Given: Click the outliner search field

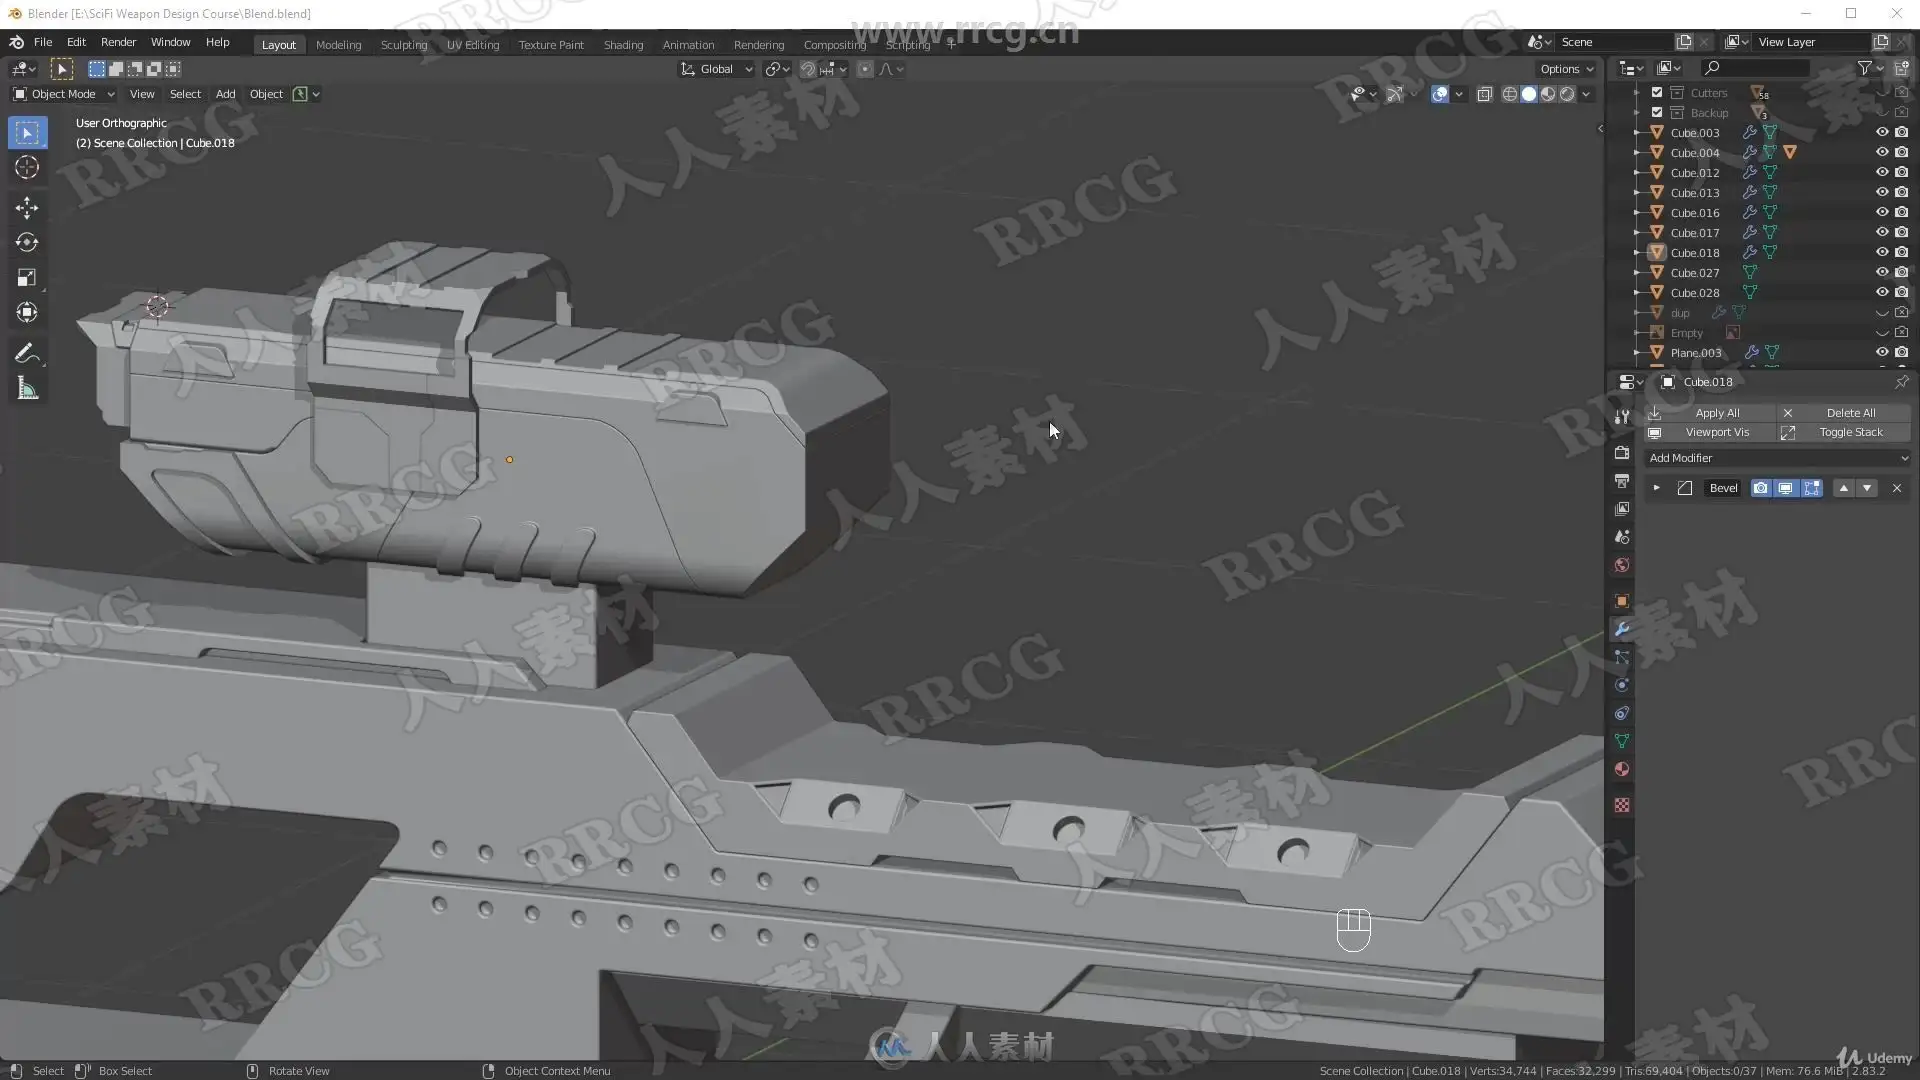Looking at the screenshot, I should 1760,68.
